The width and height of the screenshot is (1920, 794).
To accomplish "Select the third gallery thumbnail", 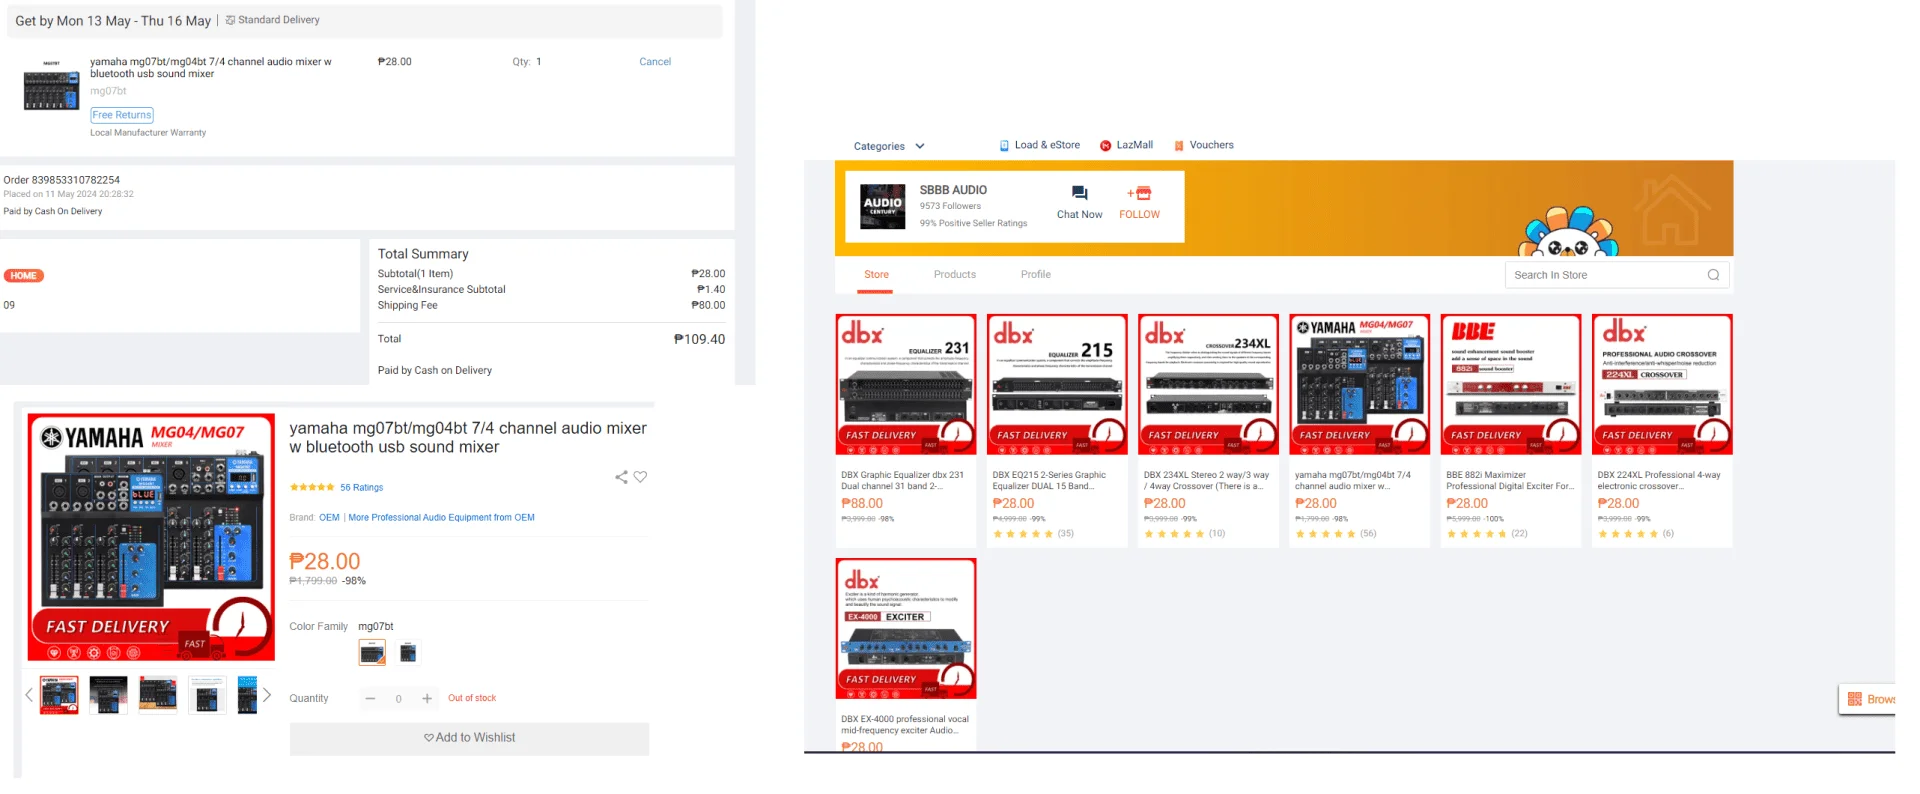I will [x=158, y=695].
